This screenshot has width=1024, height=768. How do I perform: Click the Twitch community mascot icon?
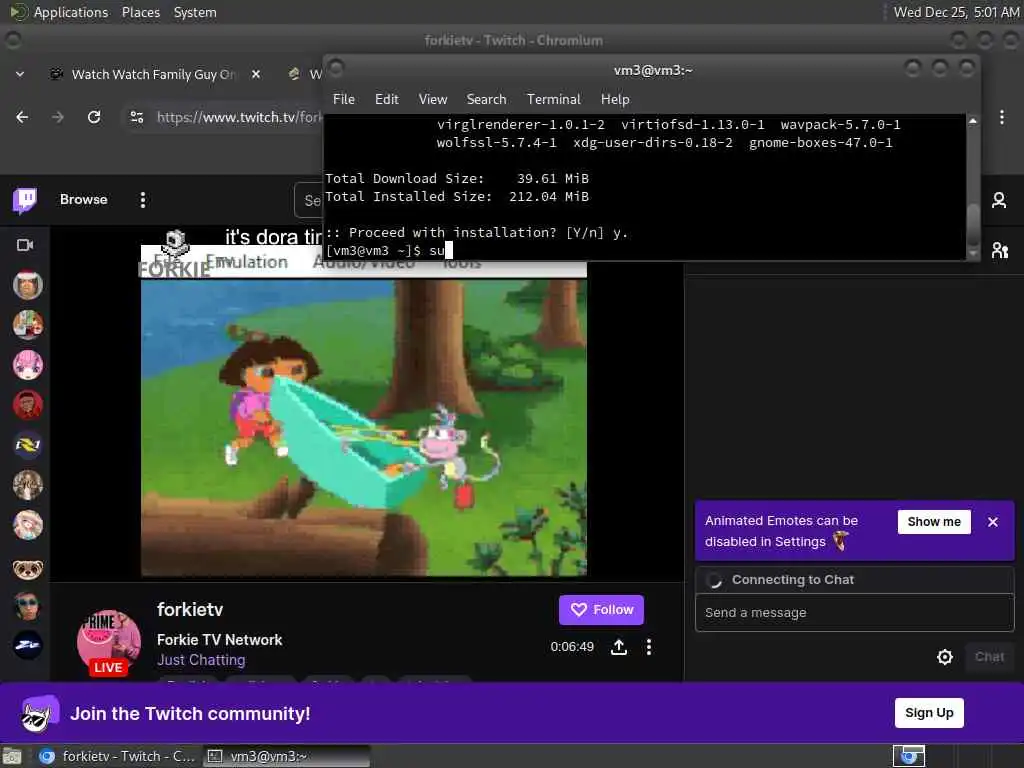[x=39, y=712]
